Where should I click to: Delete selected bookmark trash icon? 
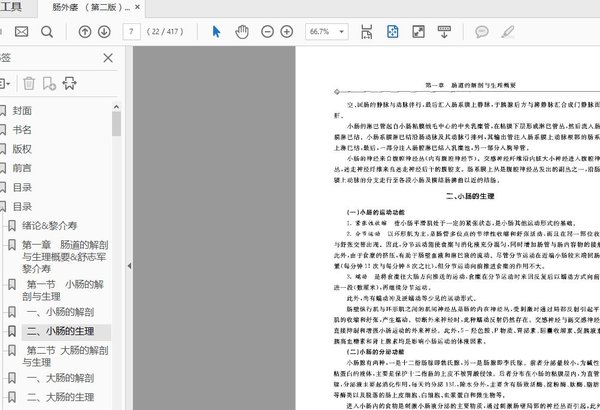pos(29,83)
